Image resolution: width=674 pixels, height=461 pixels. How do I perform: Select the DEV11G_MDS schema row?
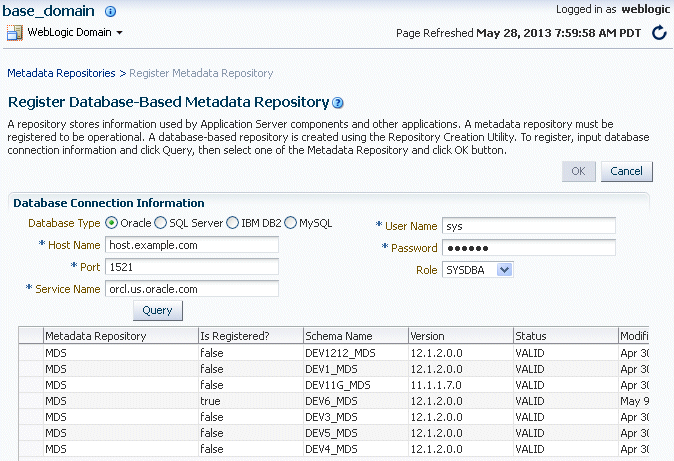[x=334, y=385]
